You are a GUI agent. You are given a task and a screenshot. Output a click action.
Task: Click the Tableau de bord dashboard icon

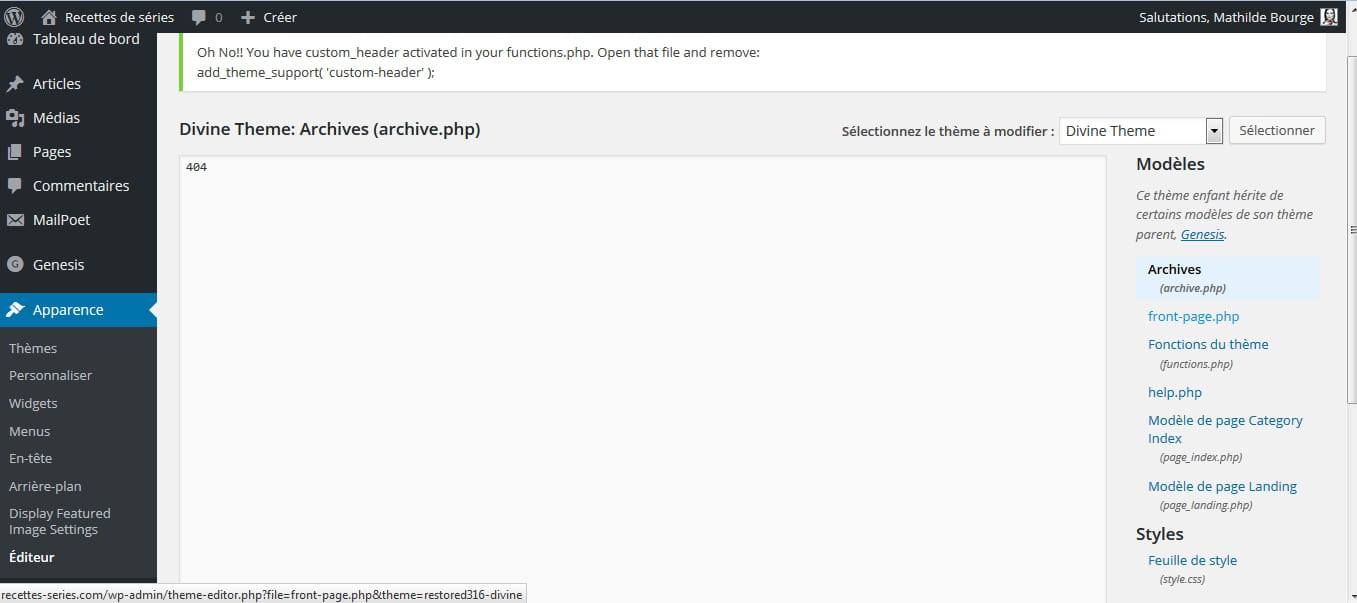click(15, 39)
